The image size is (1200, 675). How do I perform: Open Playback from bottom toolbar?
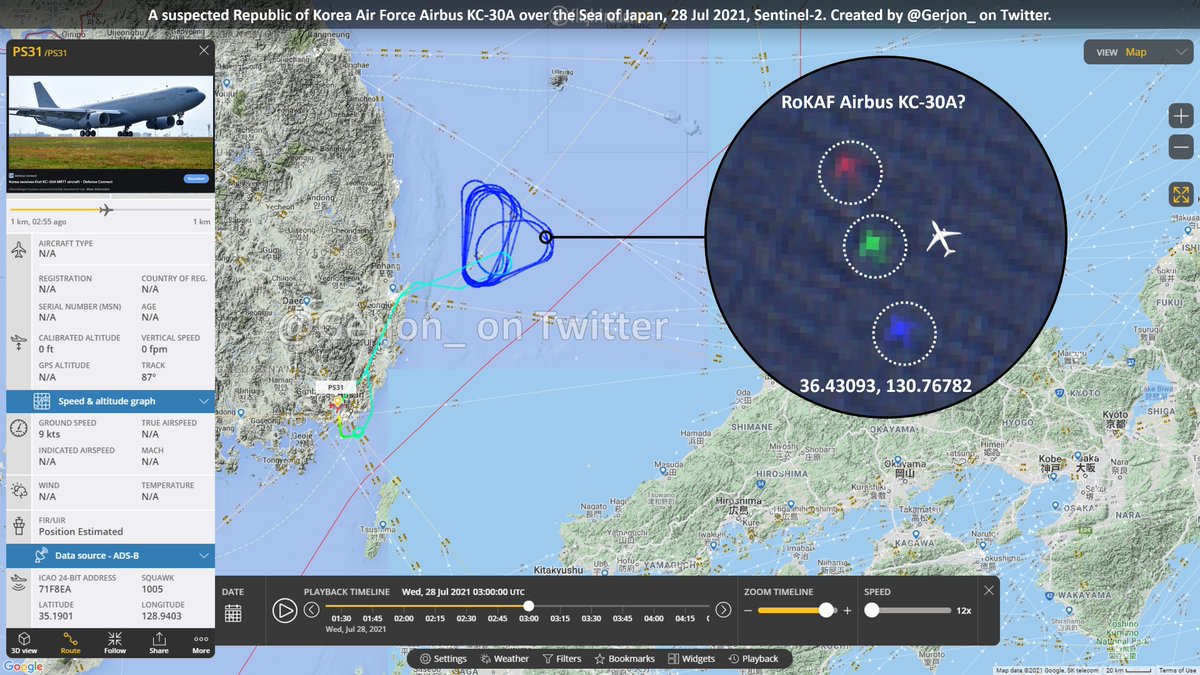point(754,659)
